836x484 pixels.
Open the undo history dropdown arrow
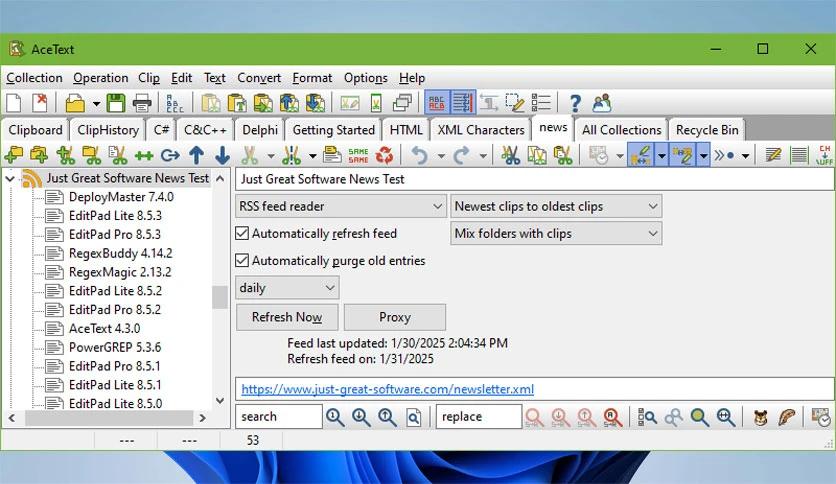tap(441, 156)
